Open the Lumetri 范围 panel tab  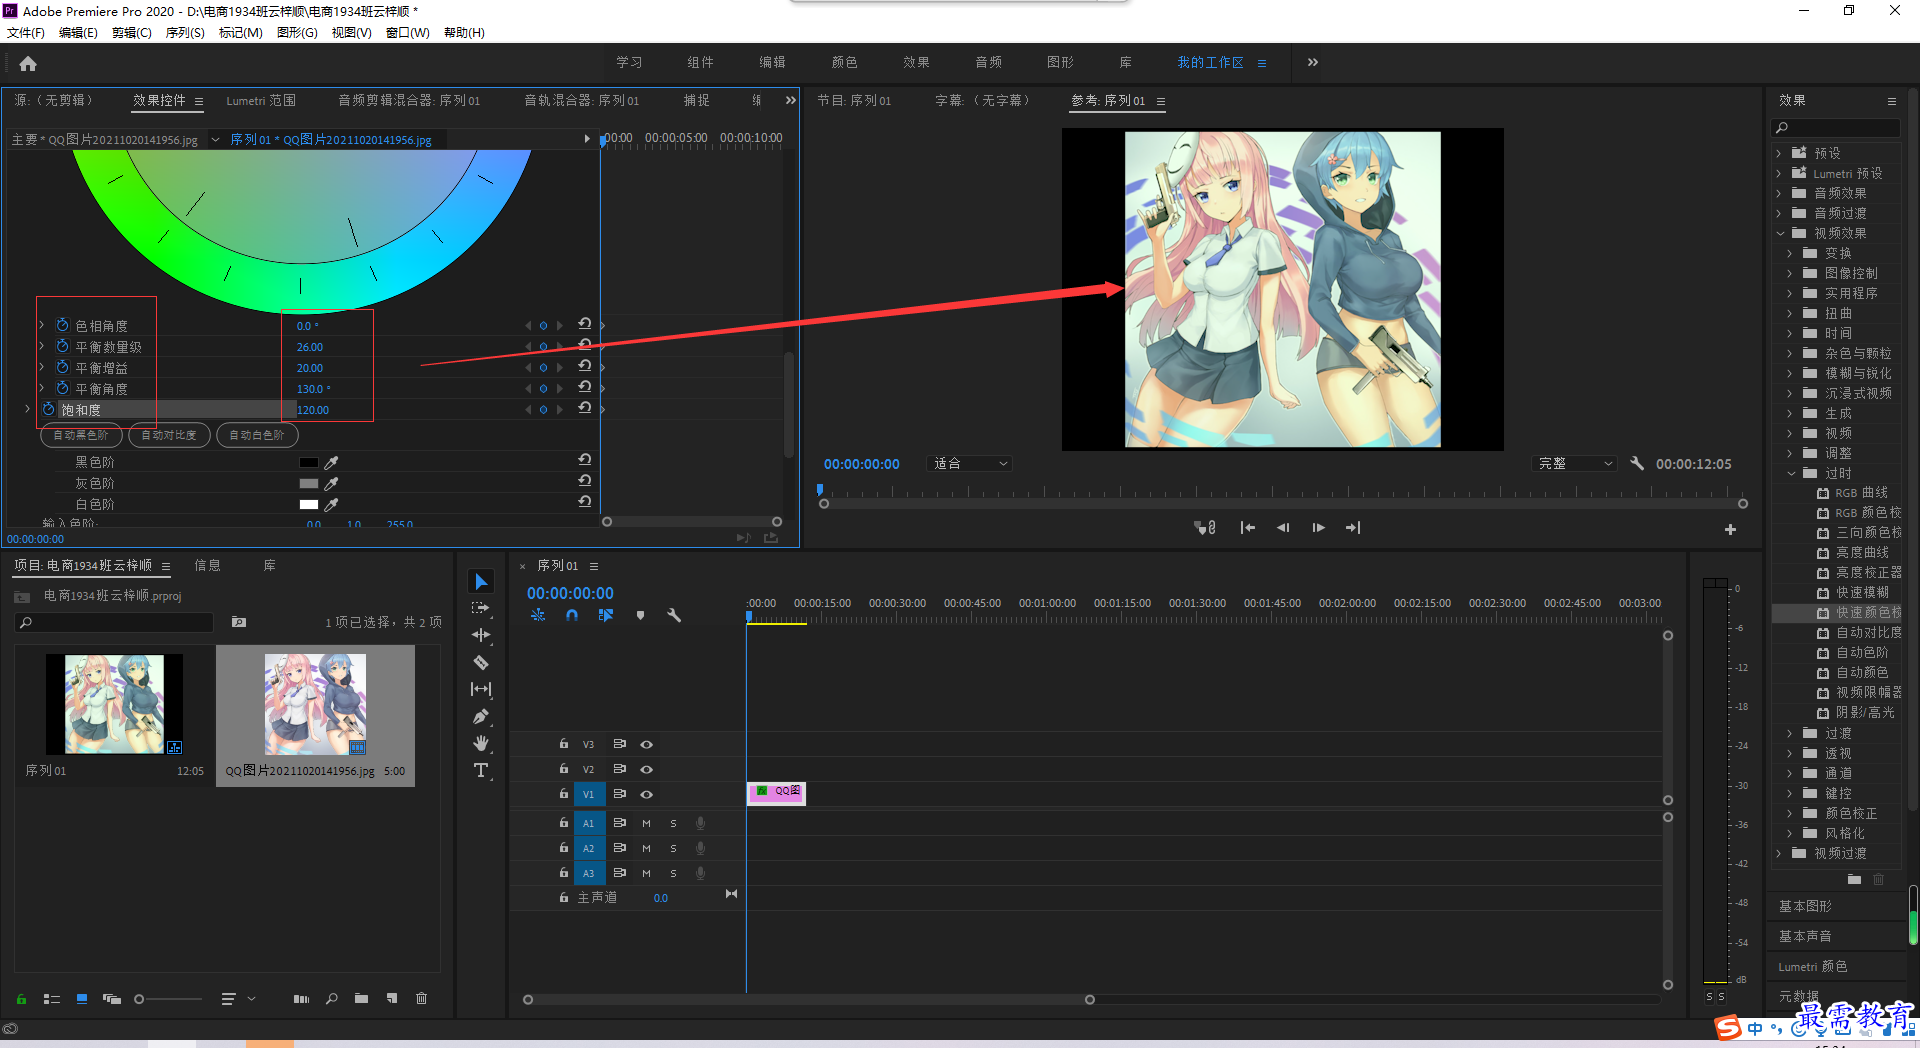tap(261, 100)
